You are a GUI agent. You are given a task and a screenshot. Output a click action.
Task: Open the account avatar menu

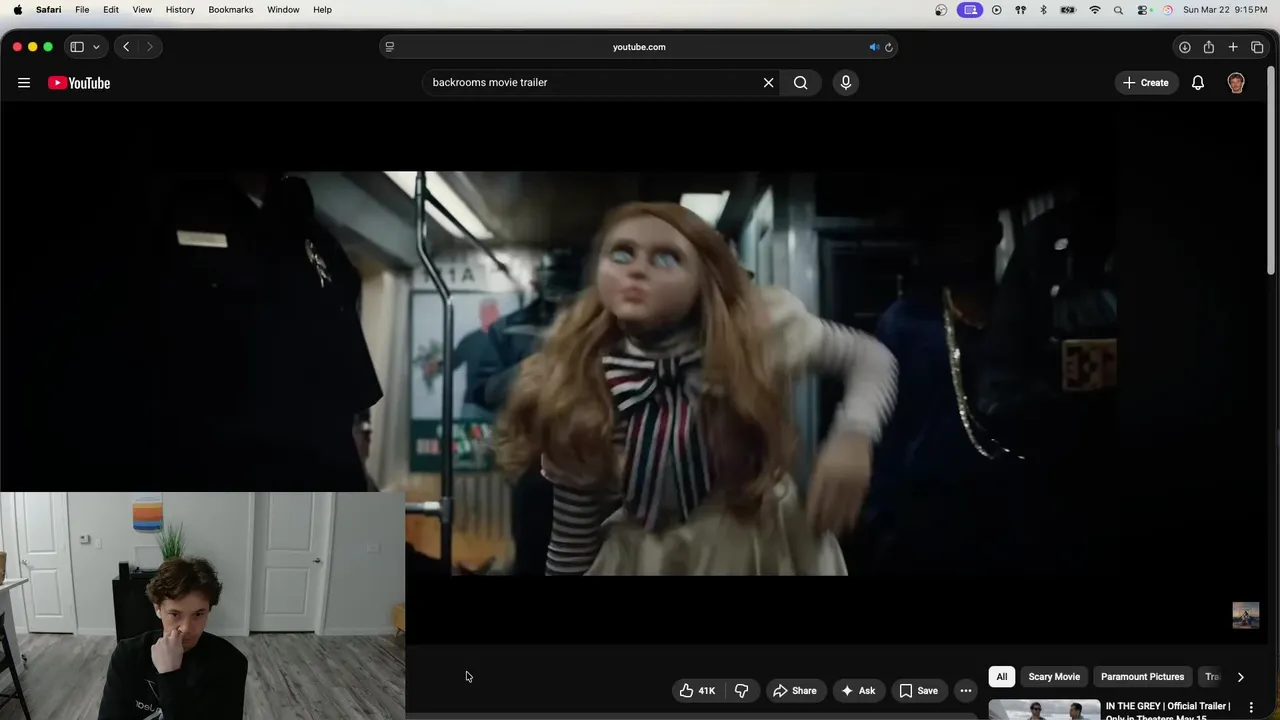tap(1236, 83)
